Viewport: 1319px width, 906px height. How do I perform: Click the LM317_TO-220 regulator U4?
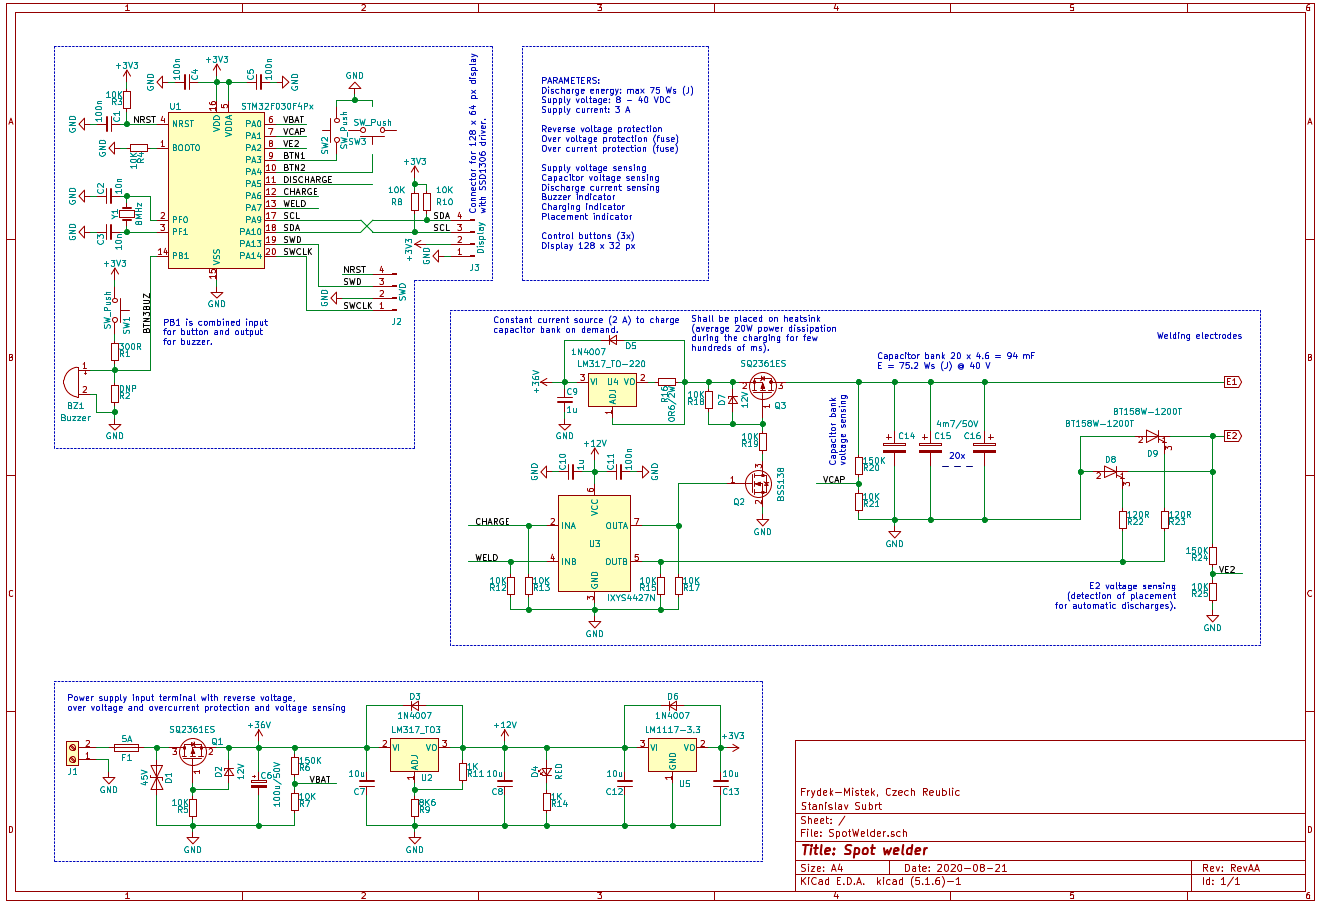pyautogui.click(x=614, y=388)
